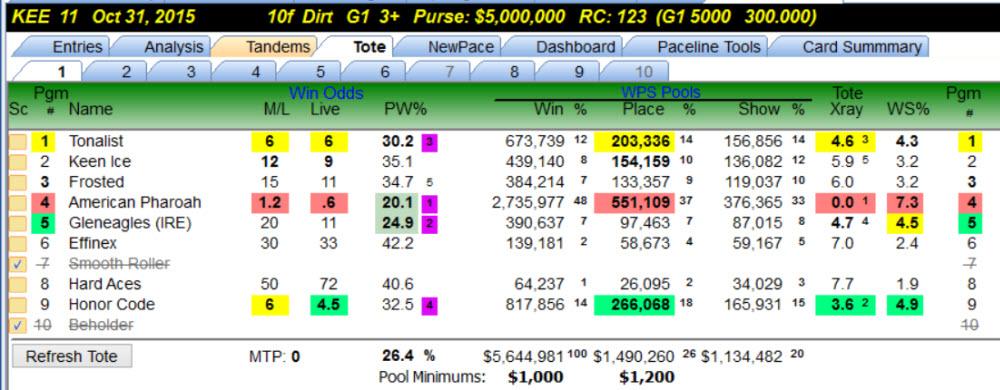1000x390 pixels.
Task: Click scratched entry Beholder
Action: tap(101, 325)
